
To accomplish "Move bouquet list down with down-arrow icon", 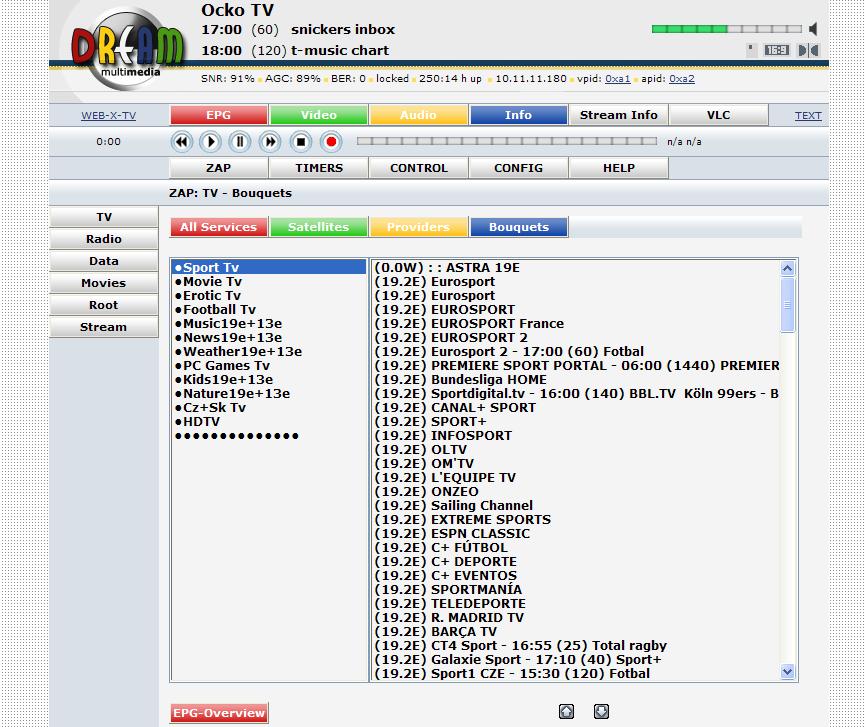I will point(601,712).
